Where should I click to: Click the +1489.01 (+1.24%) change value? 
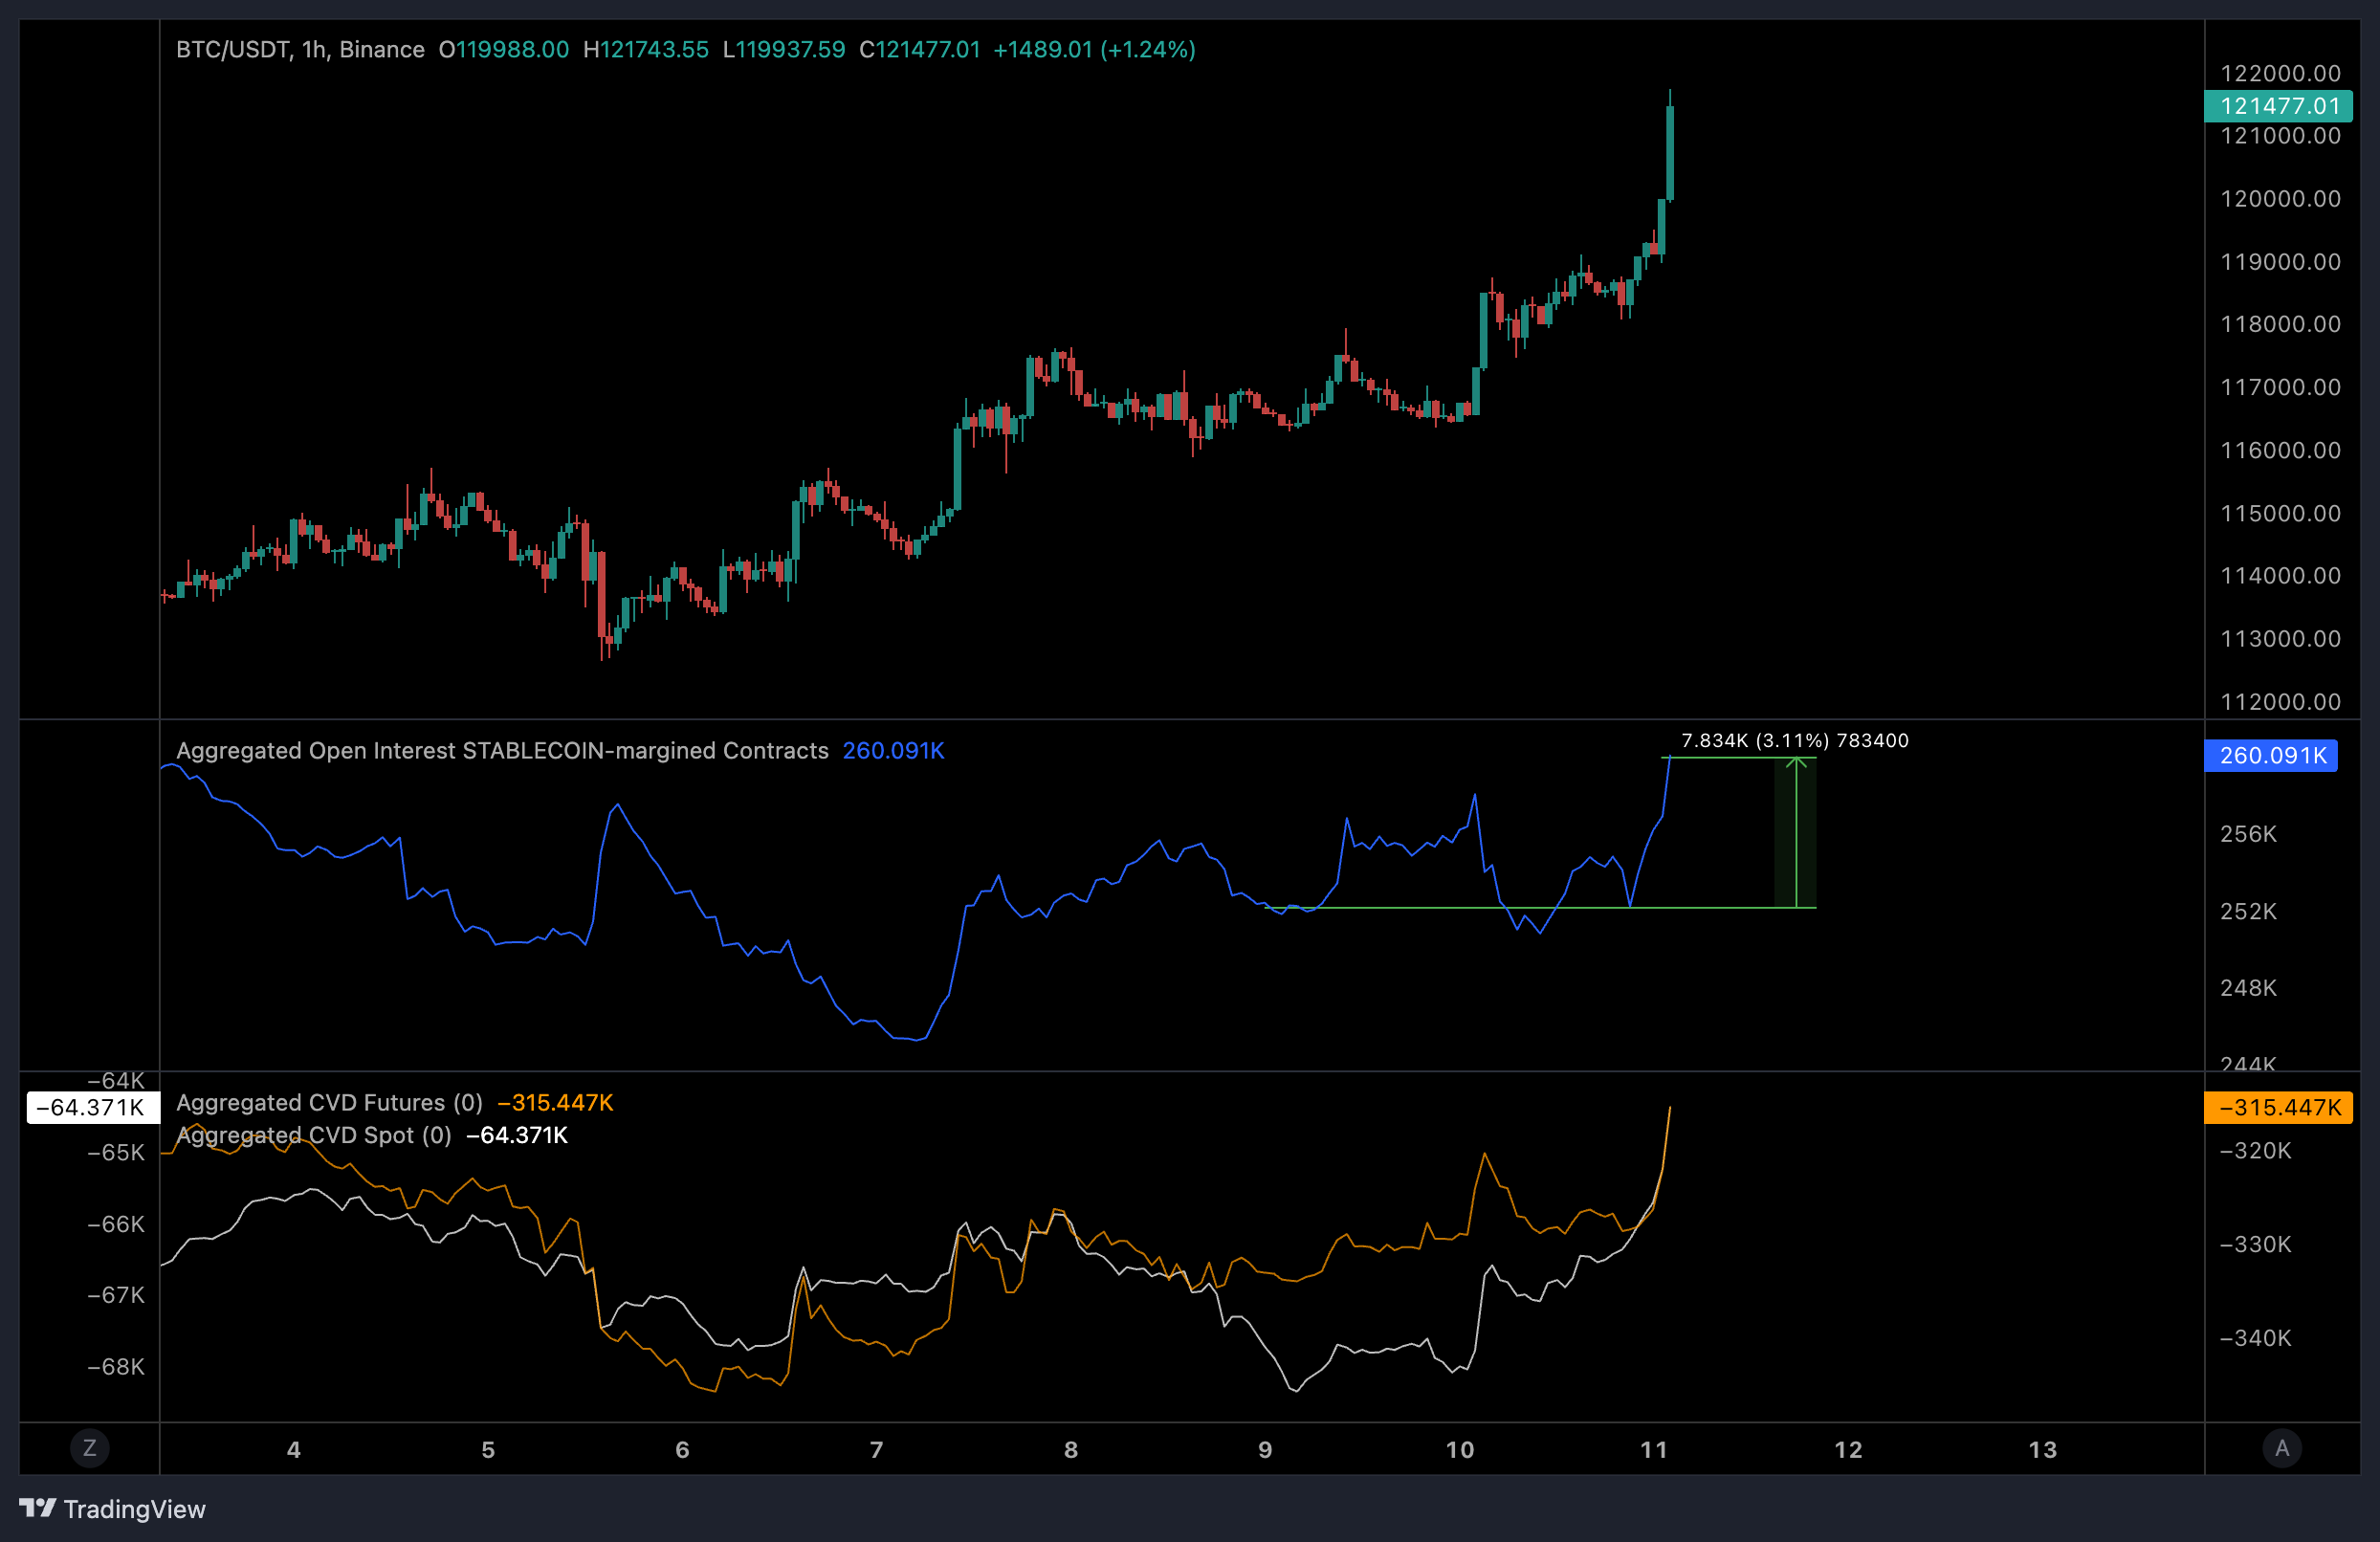click(1093, 50)
